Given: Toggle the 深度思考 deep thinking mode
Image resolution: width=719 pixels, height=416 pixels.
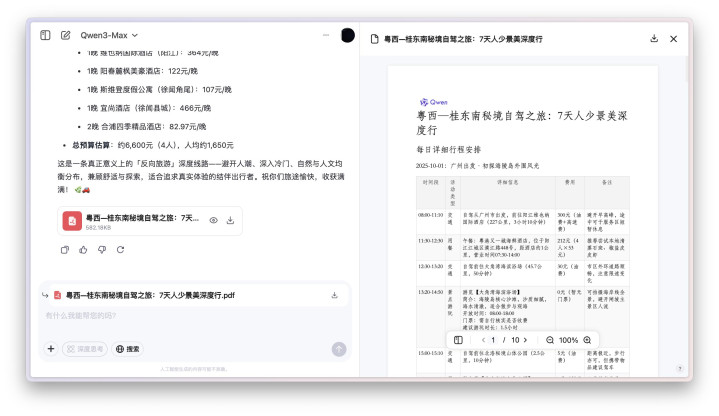Looking at the screenshot, I should click(85, 349).
